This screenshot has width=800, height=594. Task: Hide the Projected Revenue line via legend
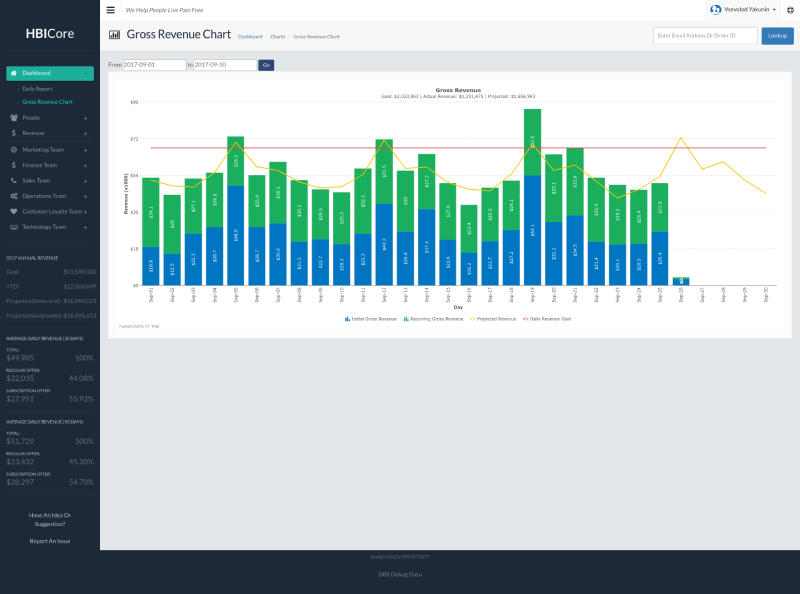coord(493,318)
